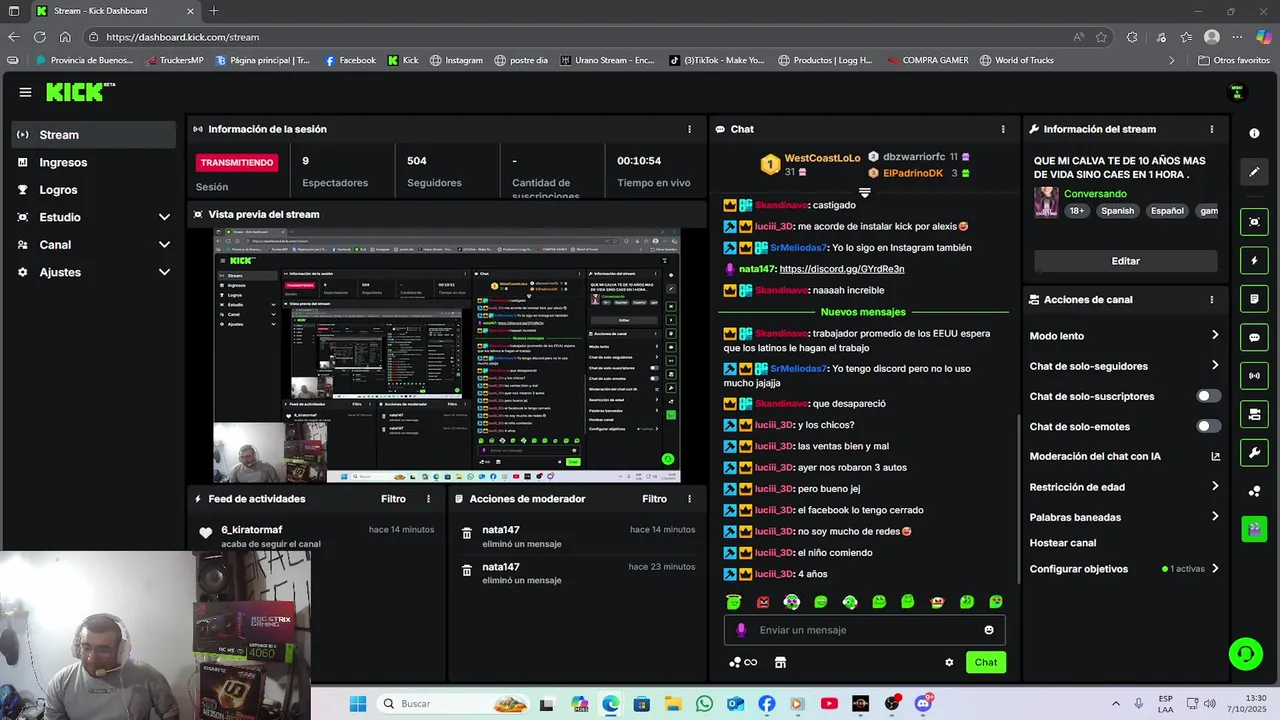Image resolution: width=1280 pixels, height=720 pixels.
Task: Open chat settings gear icon
Action: pyautogui.click(x=949, y=662)
